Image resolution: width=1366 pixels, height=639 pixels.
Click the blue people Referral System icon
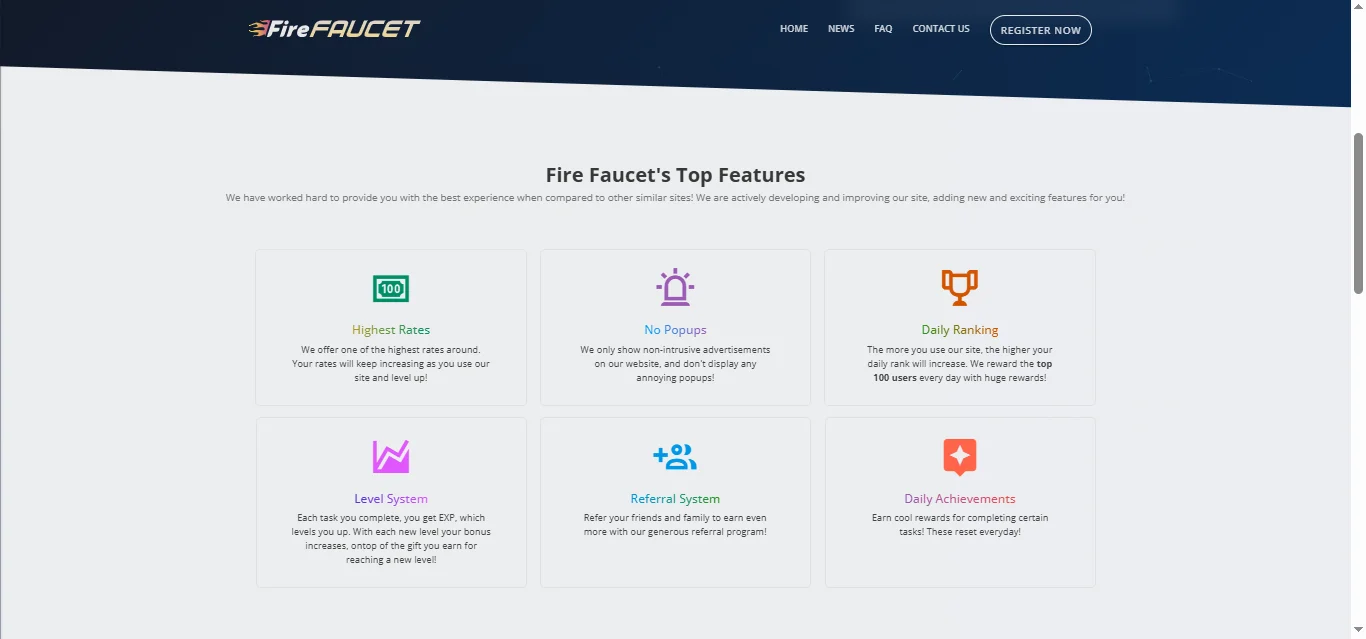point(675,457)
